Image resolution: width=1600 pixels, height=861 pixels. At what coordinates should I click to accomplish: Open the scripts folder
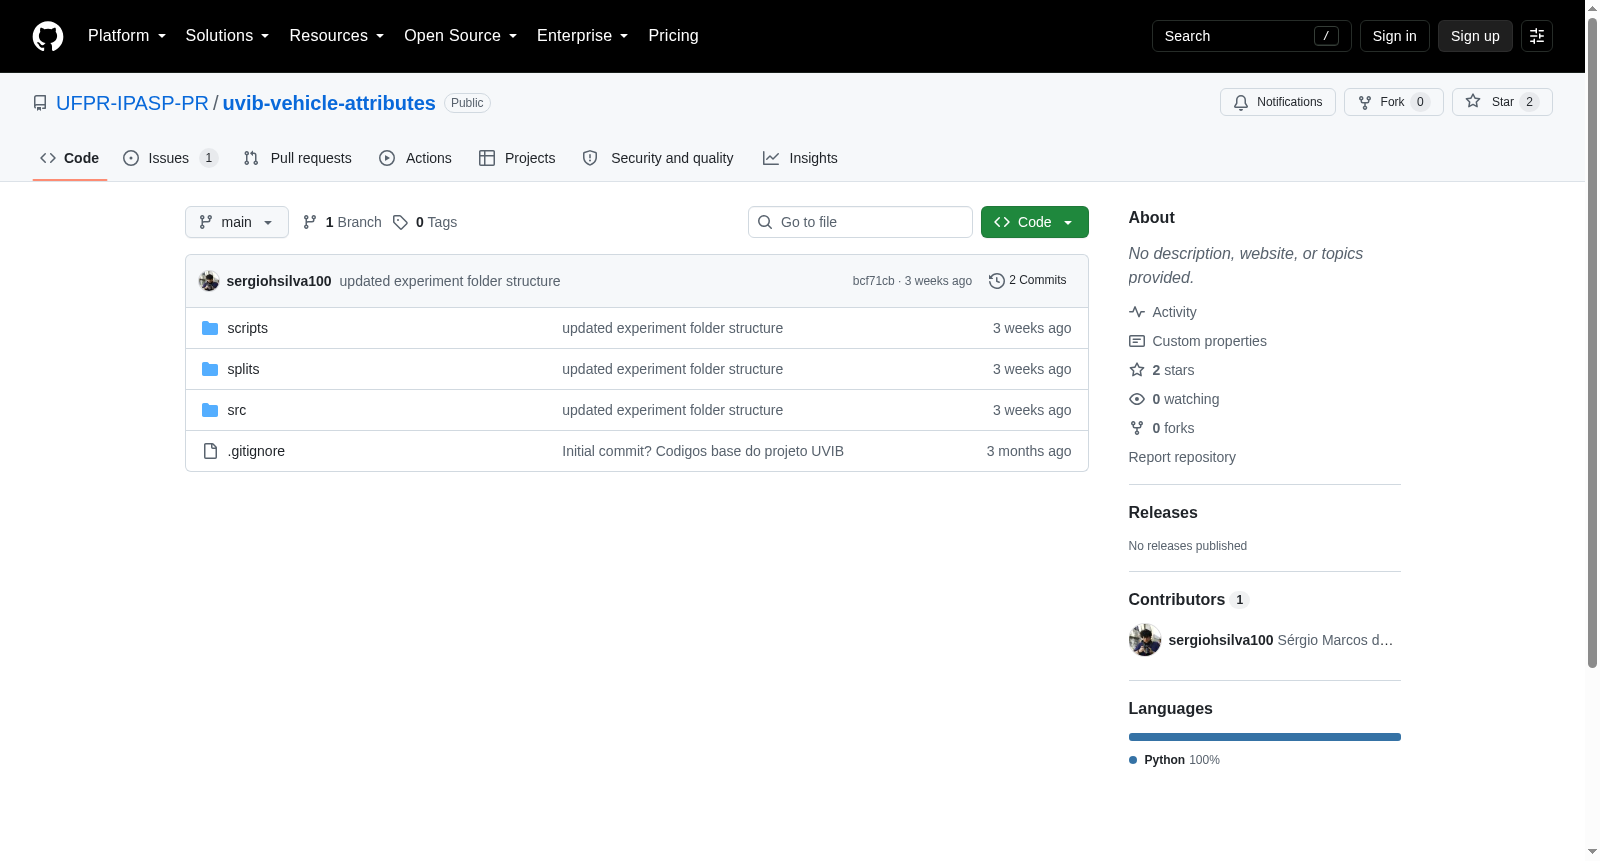pos(247,328)
